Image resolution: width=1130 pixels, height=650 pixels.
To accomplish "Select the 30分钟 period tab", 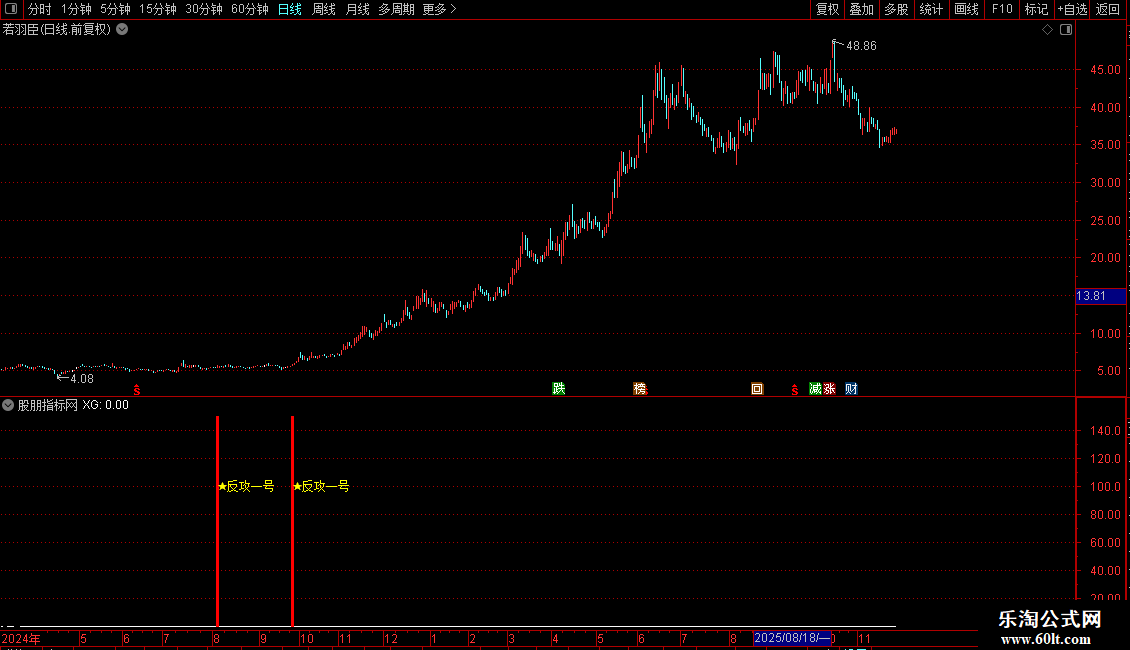I will click(203, 9).
